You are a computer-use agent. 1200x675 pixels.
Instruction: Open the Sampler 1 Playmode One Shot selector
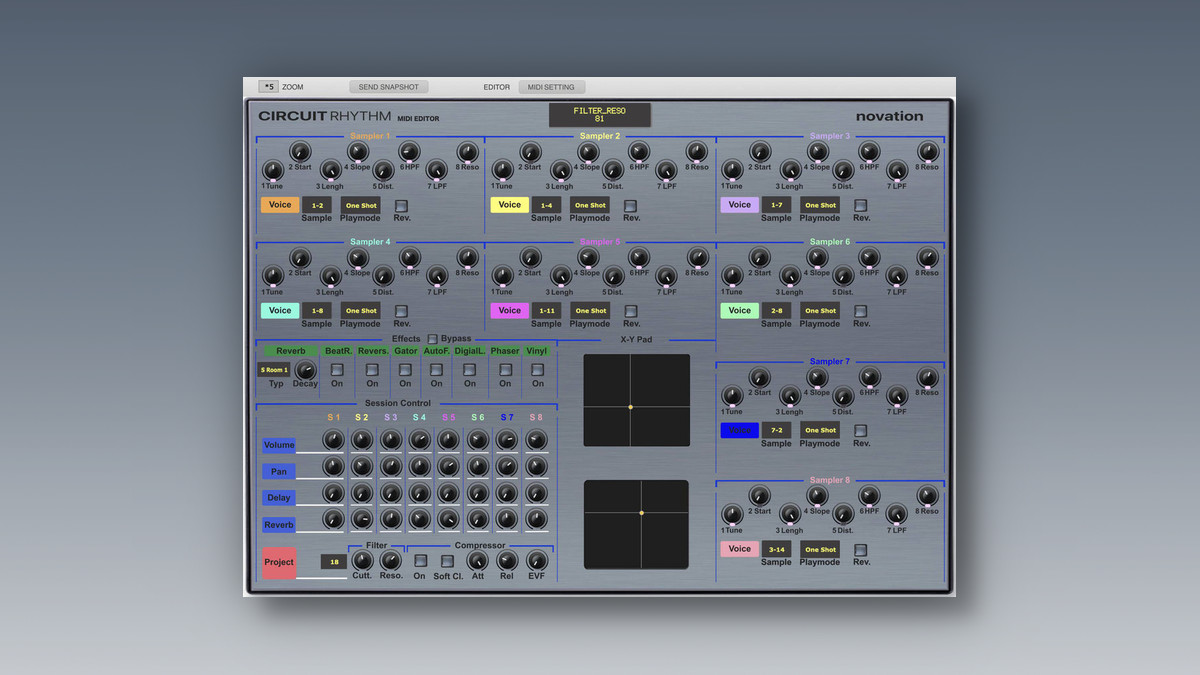pos(361,205)
